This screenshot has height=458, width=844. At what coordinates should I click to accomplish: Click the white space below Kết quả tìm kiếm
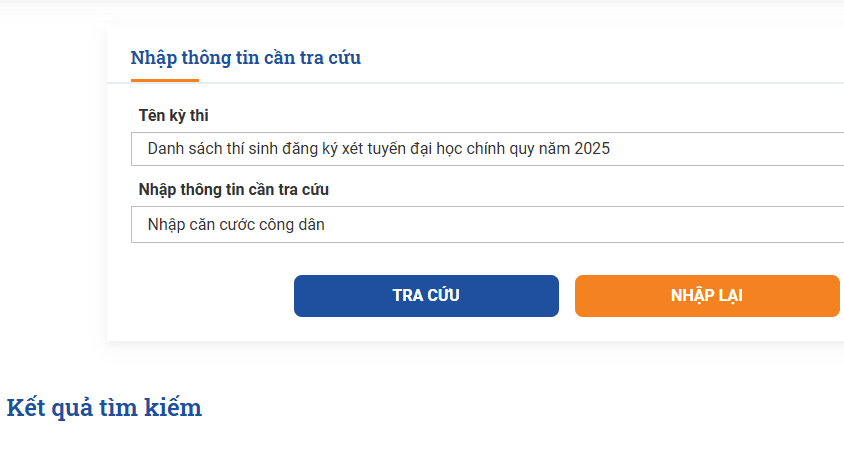point(323,441)
